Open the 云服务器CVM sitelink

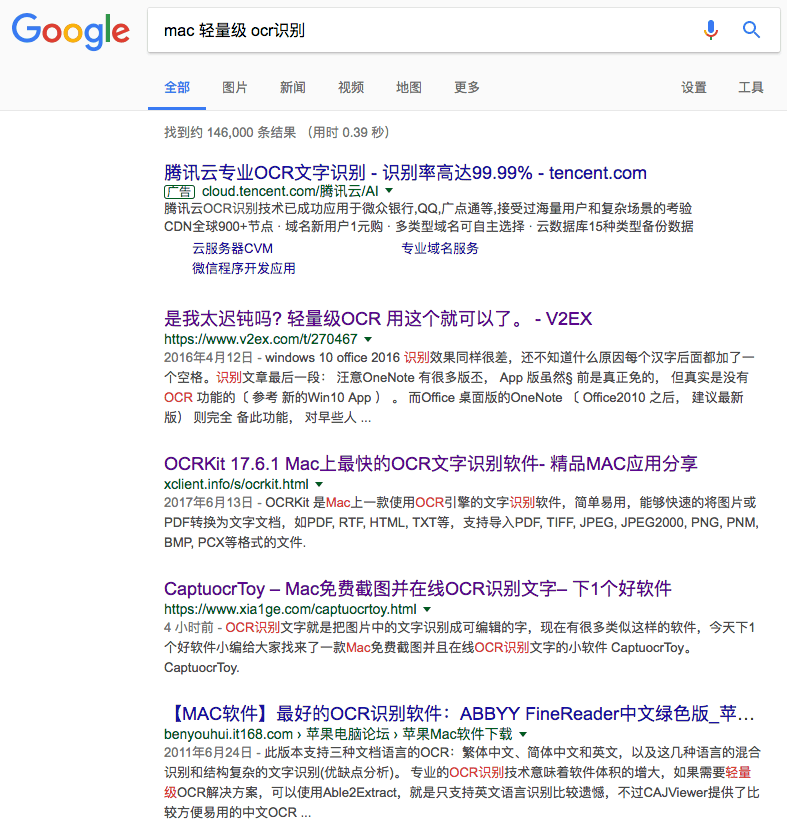232,248
